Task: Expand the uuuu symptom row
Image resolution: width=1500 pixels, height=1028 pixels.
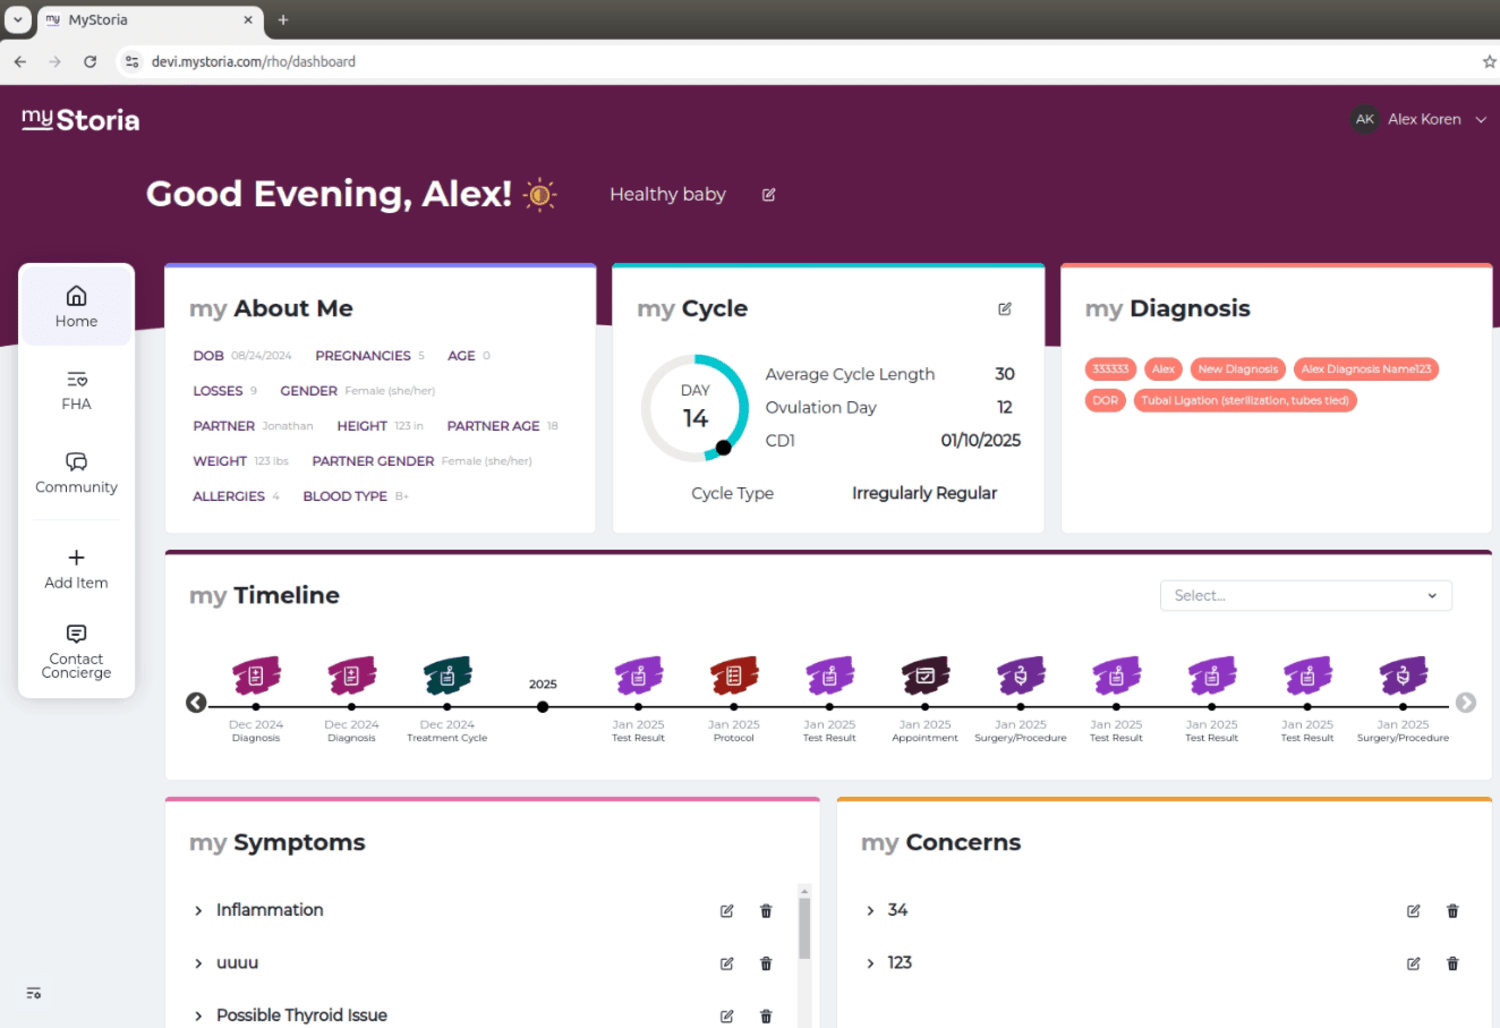Action: (198, 963)
